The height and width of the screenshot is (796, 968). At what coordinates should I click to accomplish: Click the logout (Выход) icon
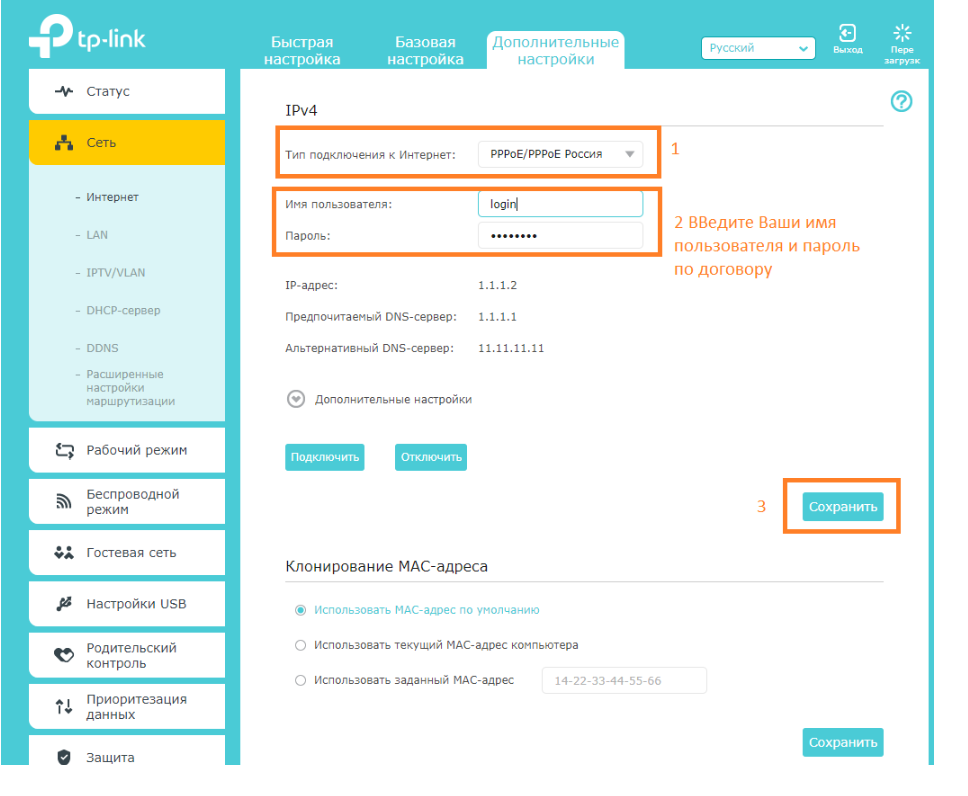point(847,33)
